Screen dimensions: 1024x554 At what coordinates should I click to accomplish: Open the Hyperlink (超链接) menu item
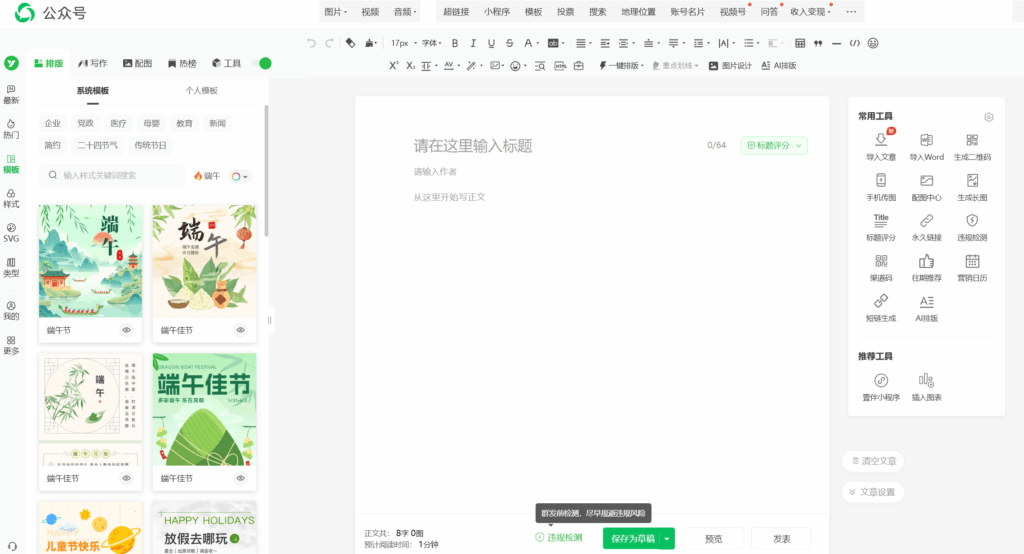tap(456, 12)
